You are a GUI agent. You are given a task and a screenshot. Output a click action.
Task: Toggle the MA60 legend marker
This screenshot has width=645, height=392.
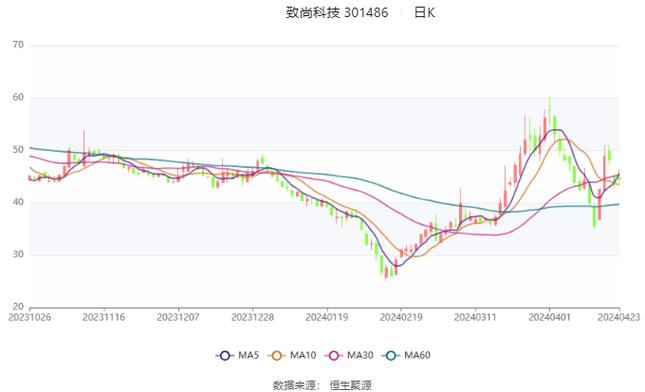pos(391,355)
